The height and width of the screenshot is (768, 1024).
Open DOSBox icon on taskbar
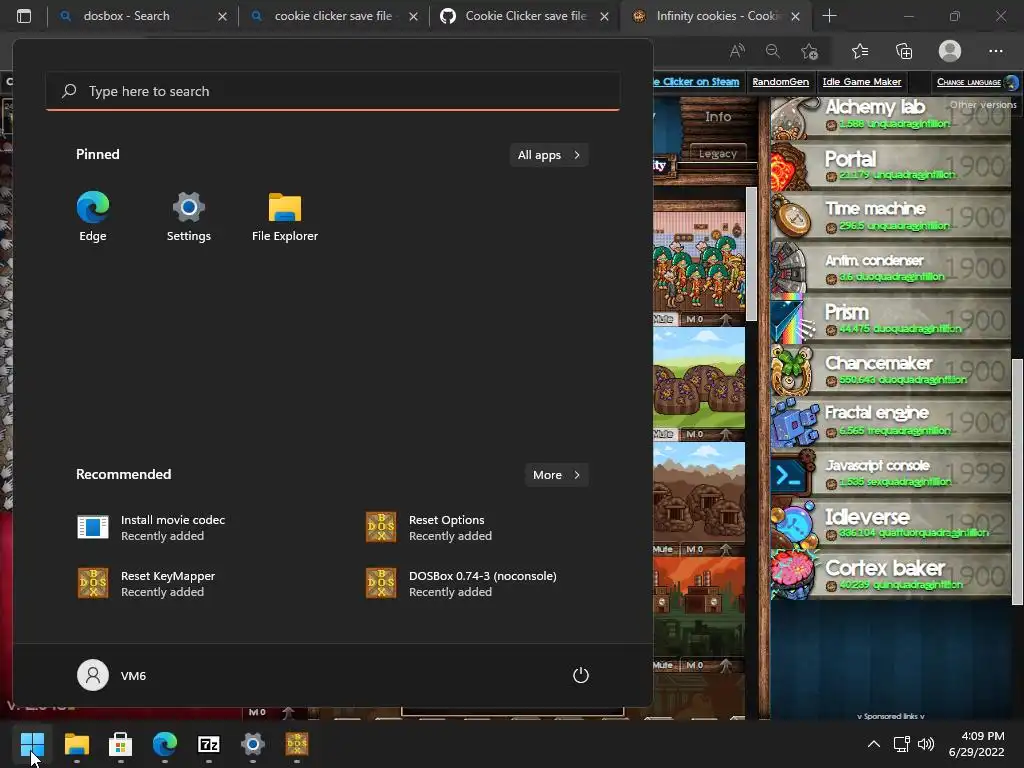[296, 744]
